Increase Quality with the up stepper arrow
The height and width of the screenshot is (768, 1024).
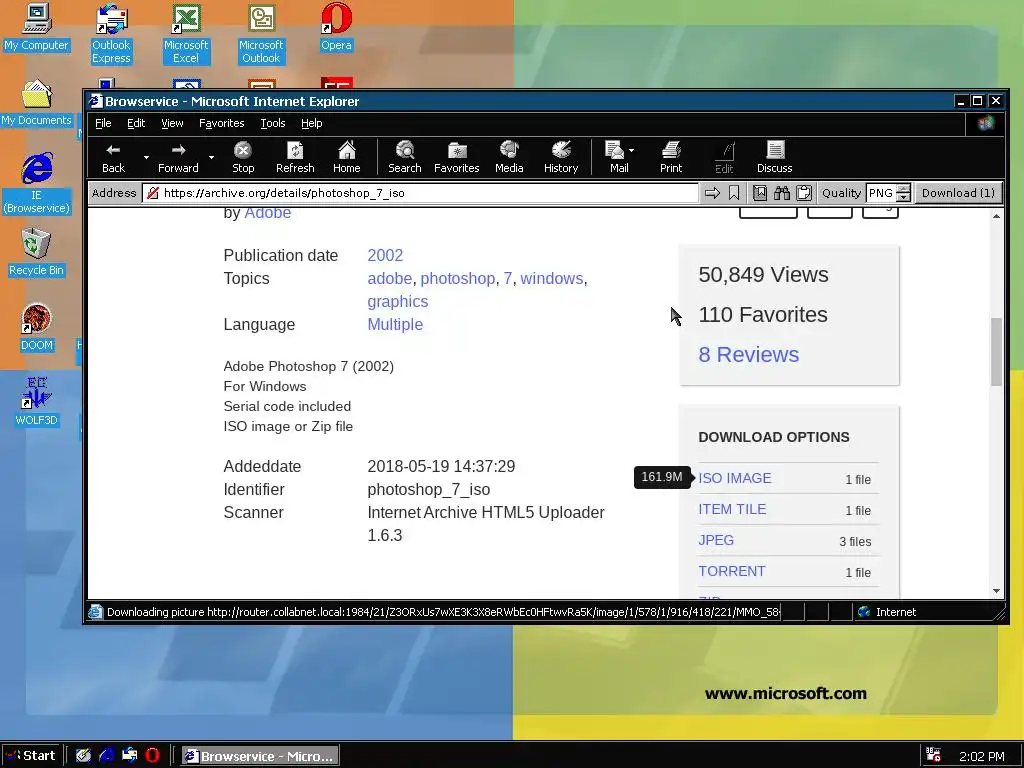[904, 189]
